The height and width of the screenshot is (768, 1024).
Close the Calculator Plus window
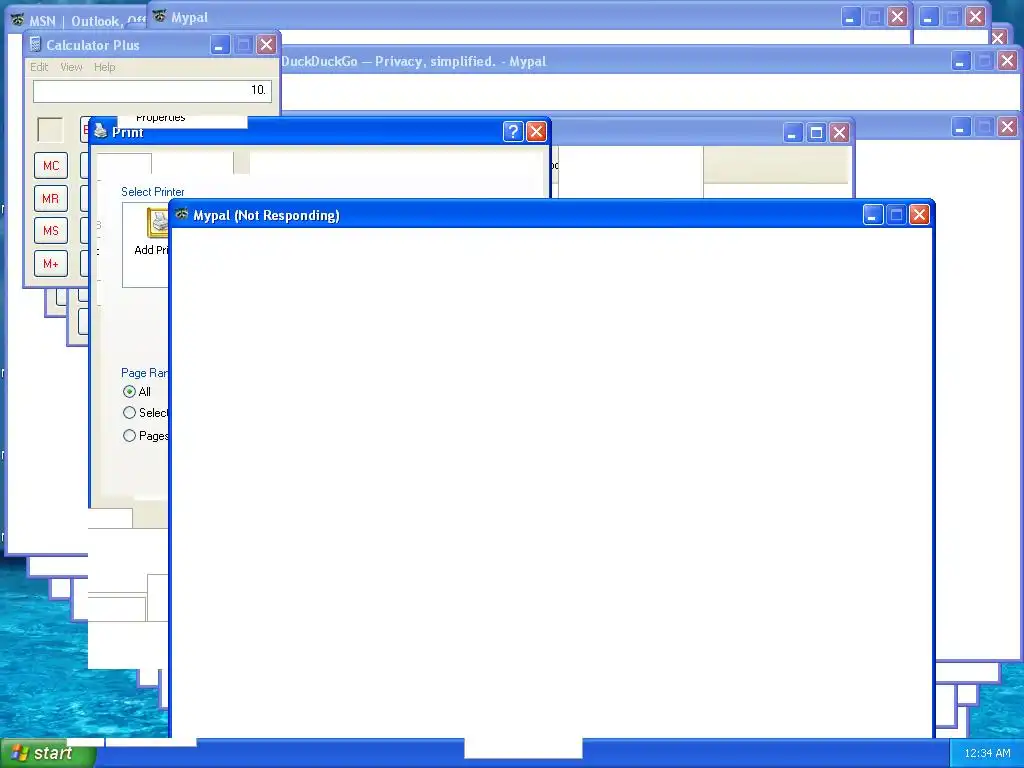[266, 44]
